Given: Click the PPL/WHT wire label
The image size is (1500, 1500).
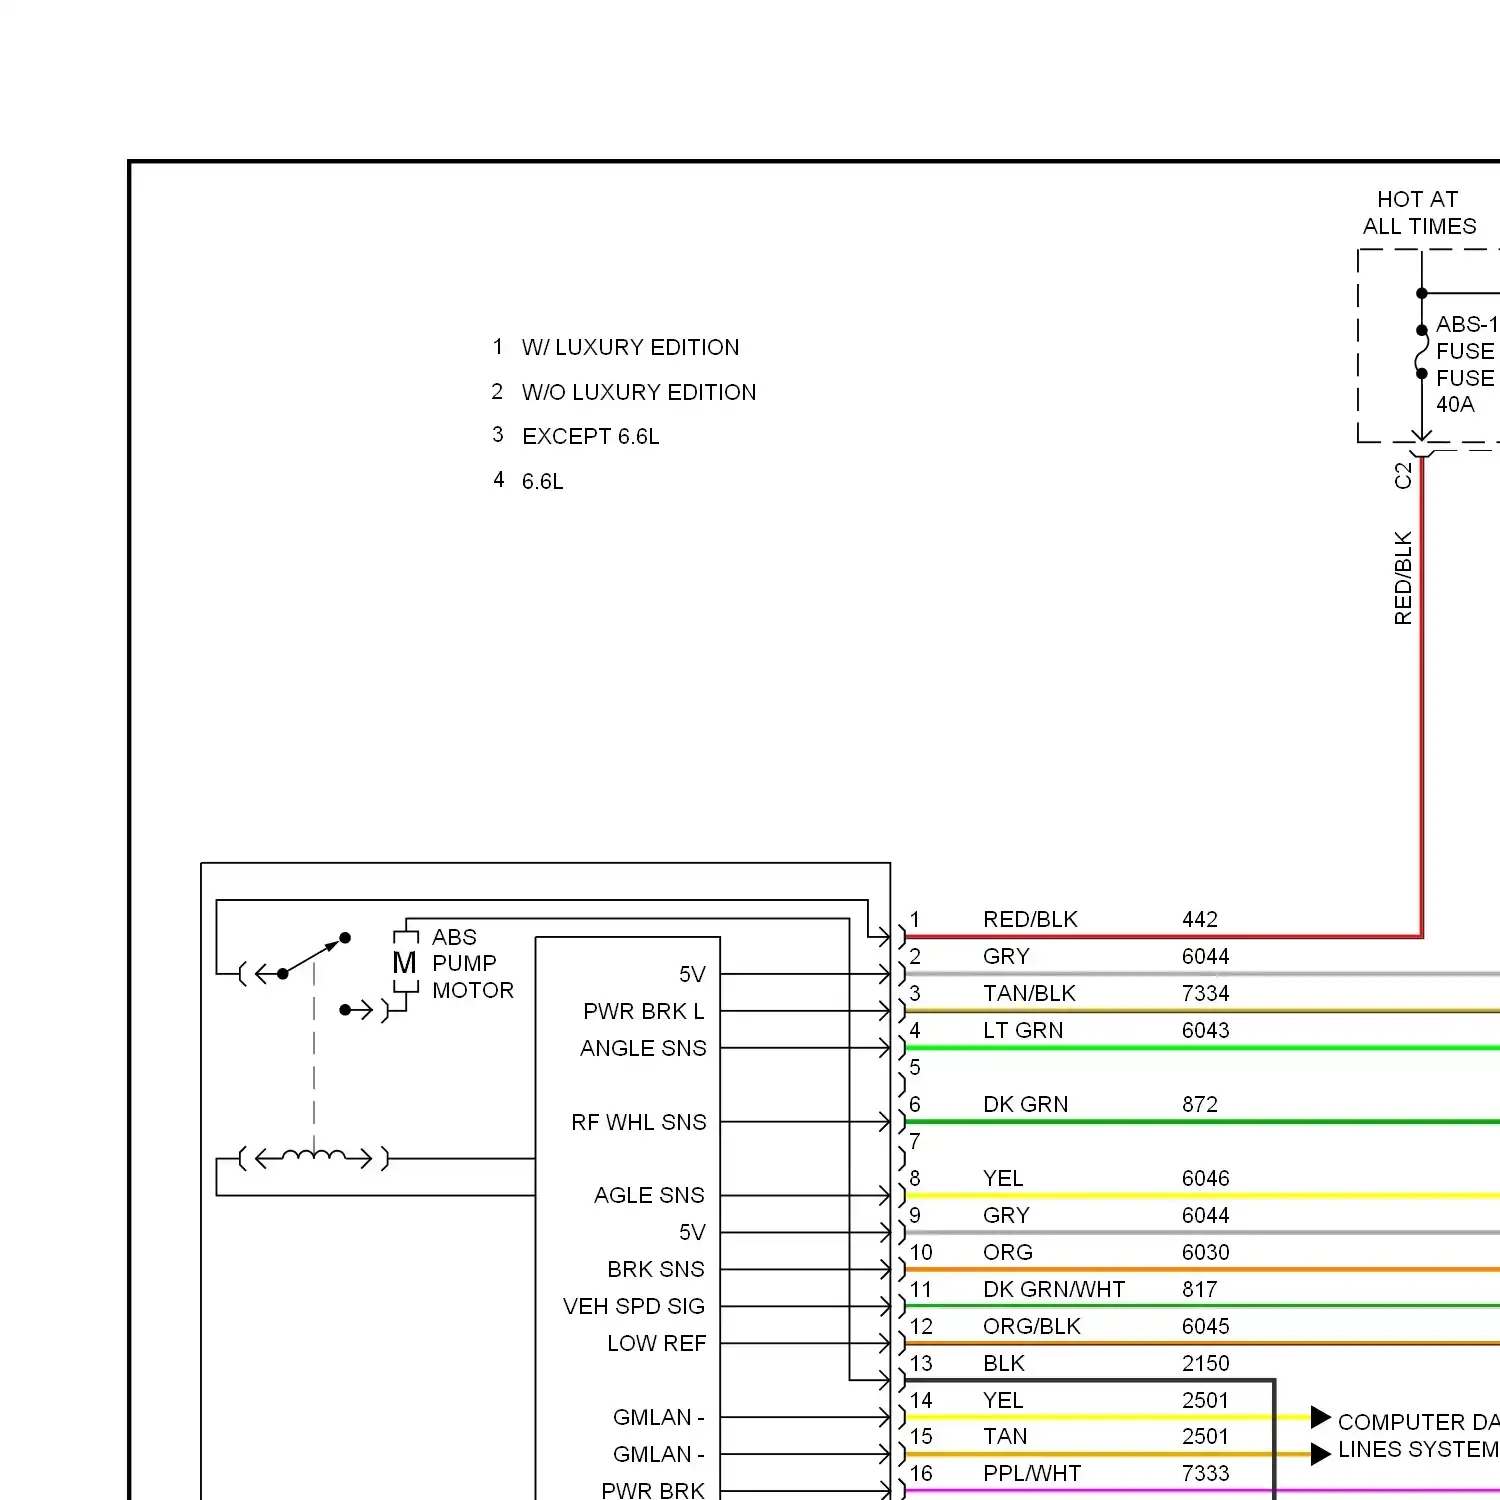Looking at the screenshot, I should point(1031,1473).
